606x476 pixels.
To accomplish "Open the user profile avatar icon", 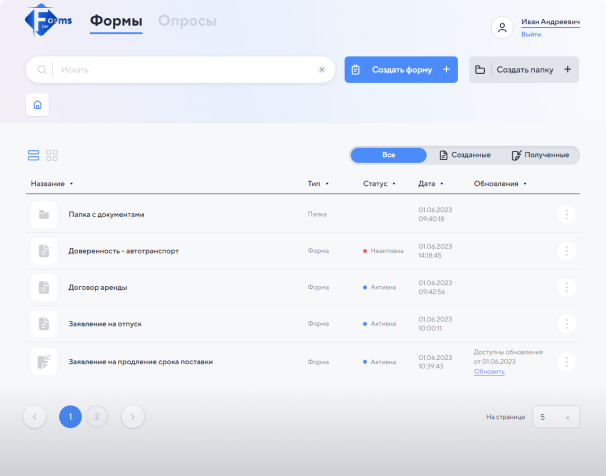I will pos(502,28).
